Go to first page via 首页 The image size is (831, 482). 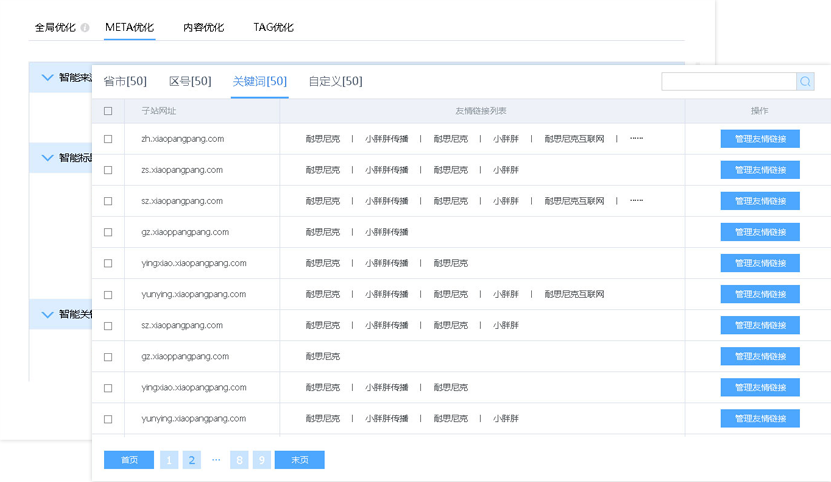(129, 460)
